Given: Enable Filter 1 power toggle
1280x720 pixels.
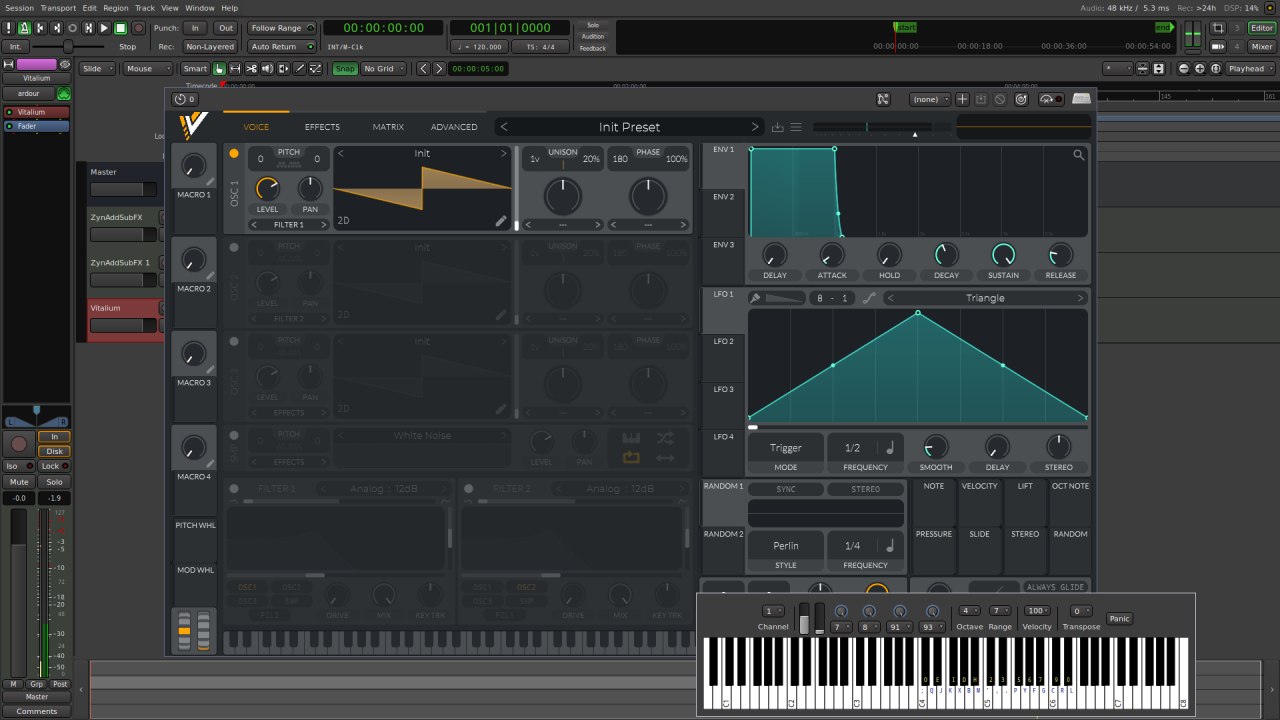Looking at the screenshot, I should (234, 489).
